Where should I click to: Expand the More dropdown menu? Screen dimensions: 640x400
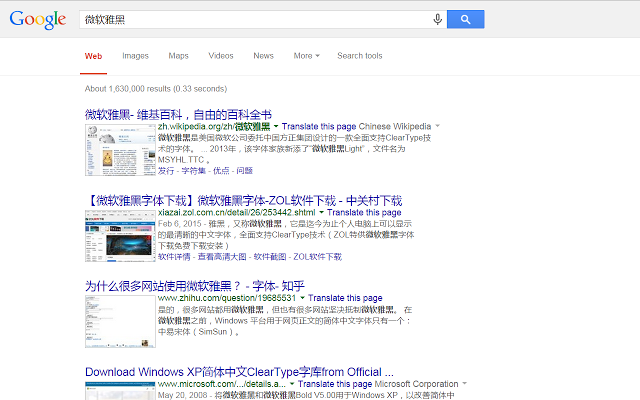click(307, 56)
